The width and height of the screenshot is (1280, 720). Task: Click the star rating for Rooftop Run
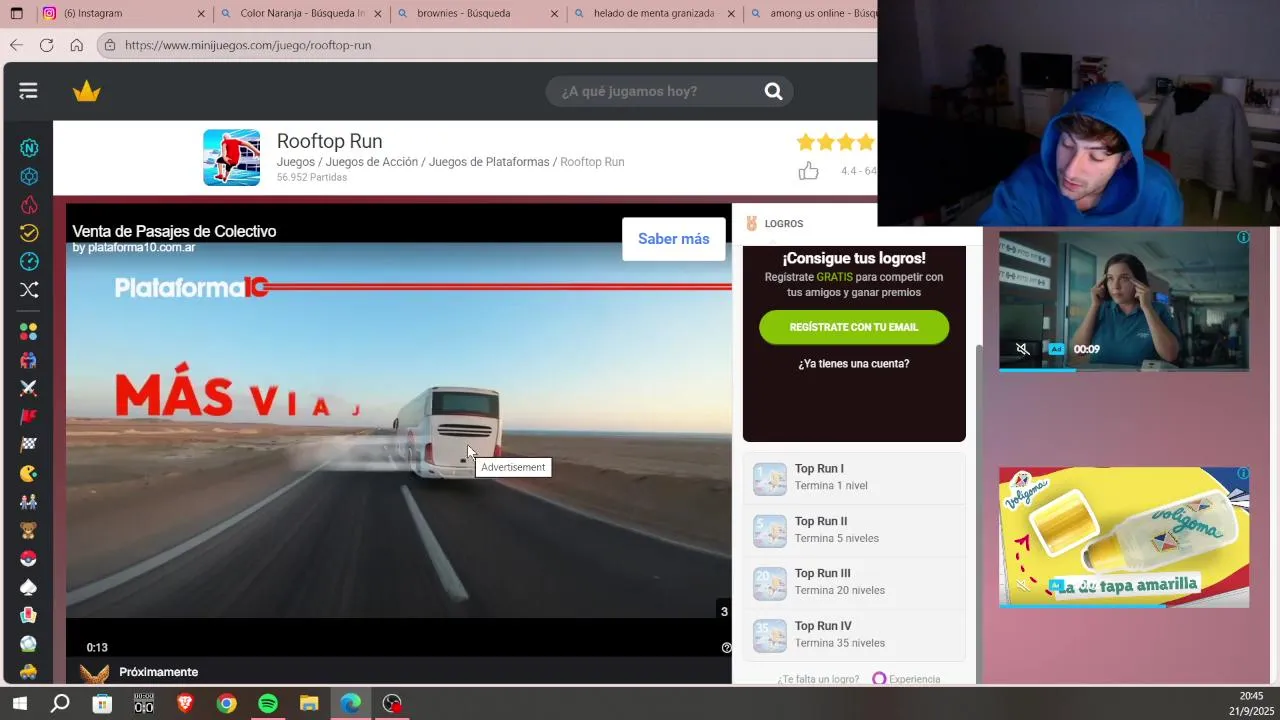pos(836,143)
